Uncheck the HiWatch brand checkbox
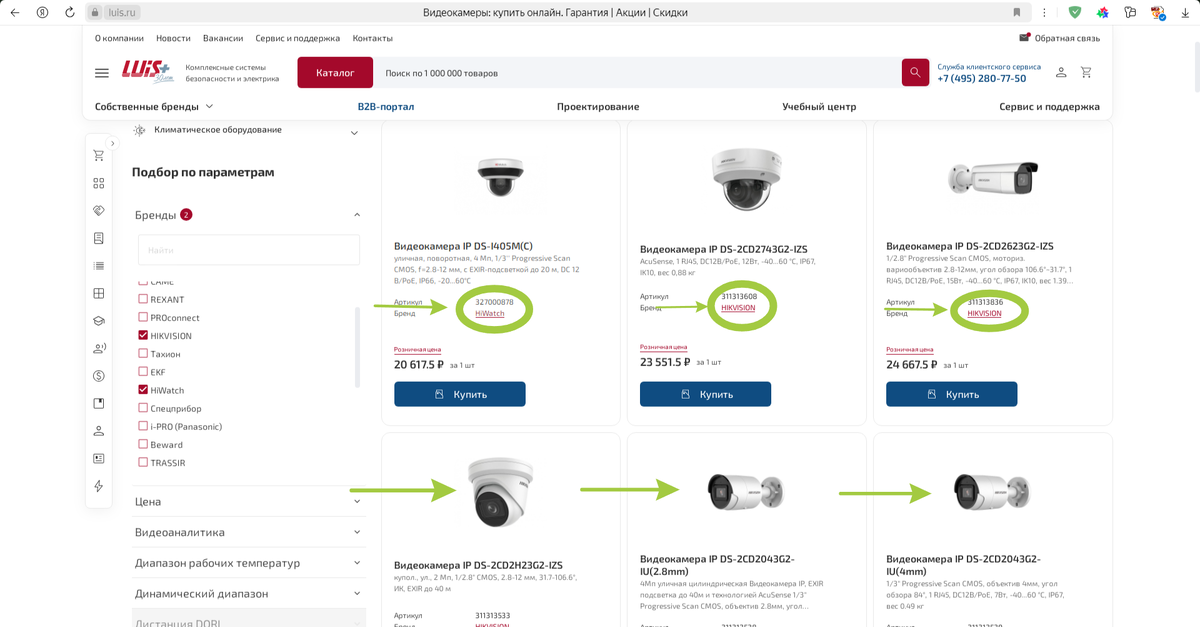The image size is (1200, 627). [x=143, y=390]
